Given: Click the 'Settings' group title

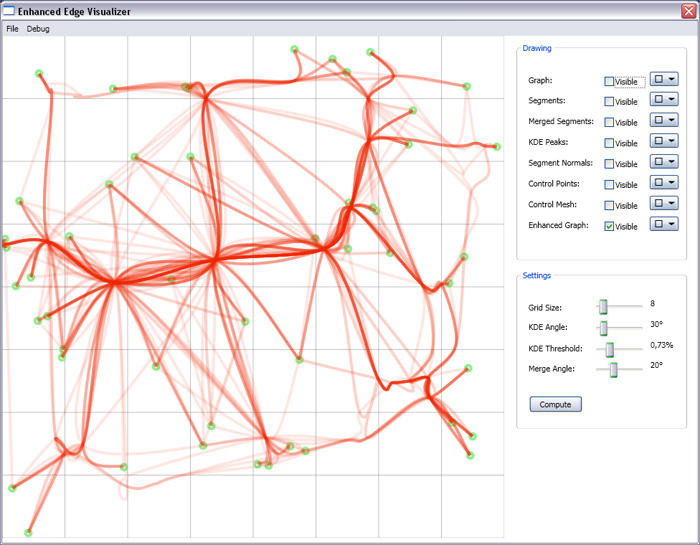Looking at the screenshot, I should 537,275.
